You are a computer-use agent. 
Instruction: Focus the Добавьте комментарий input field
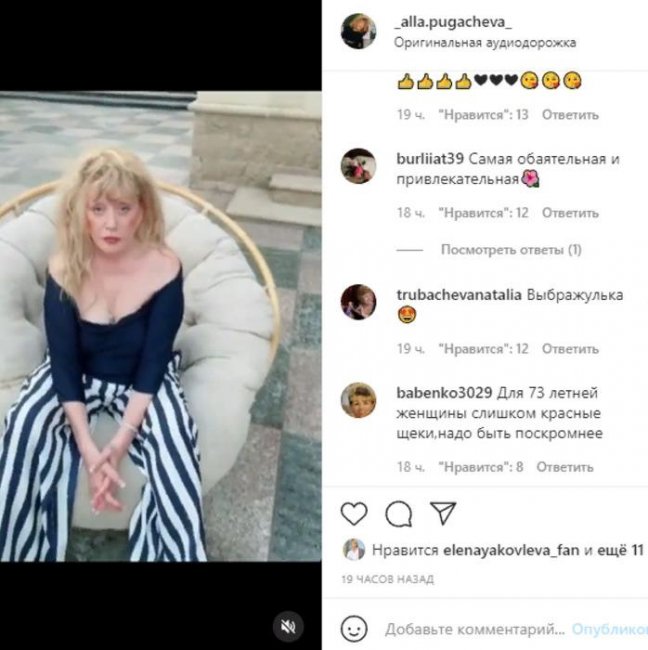pyautogui.click(x=475, y=629)
